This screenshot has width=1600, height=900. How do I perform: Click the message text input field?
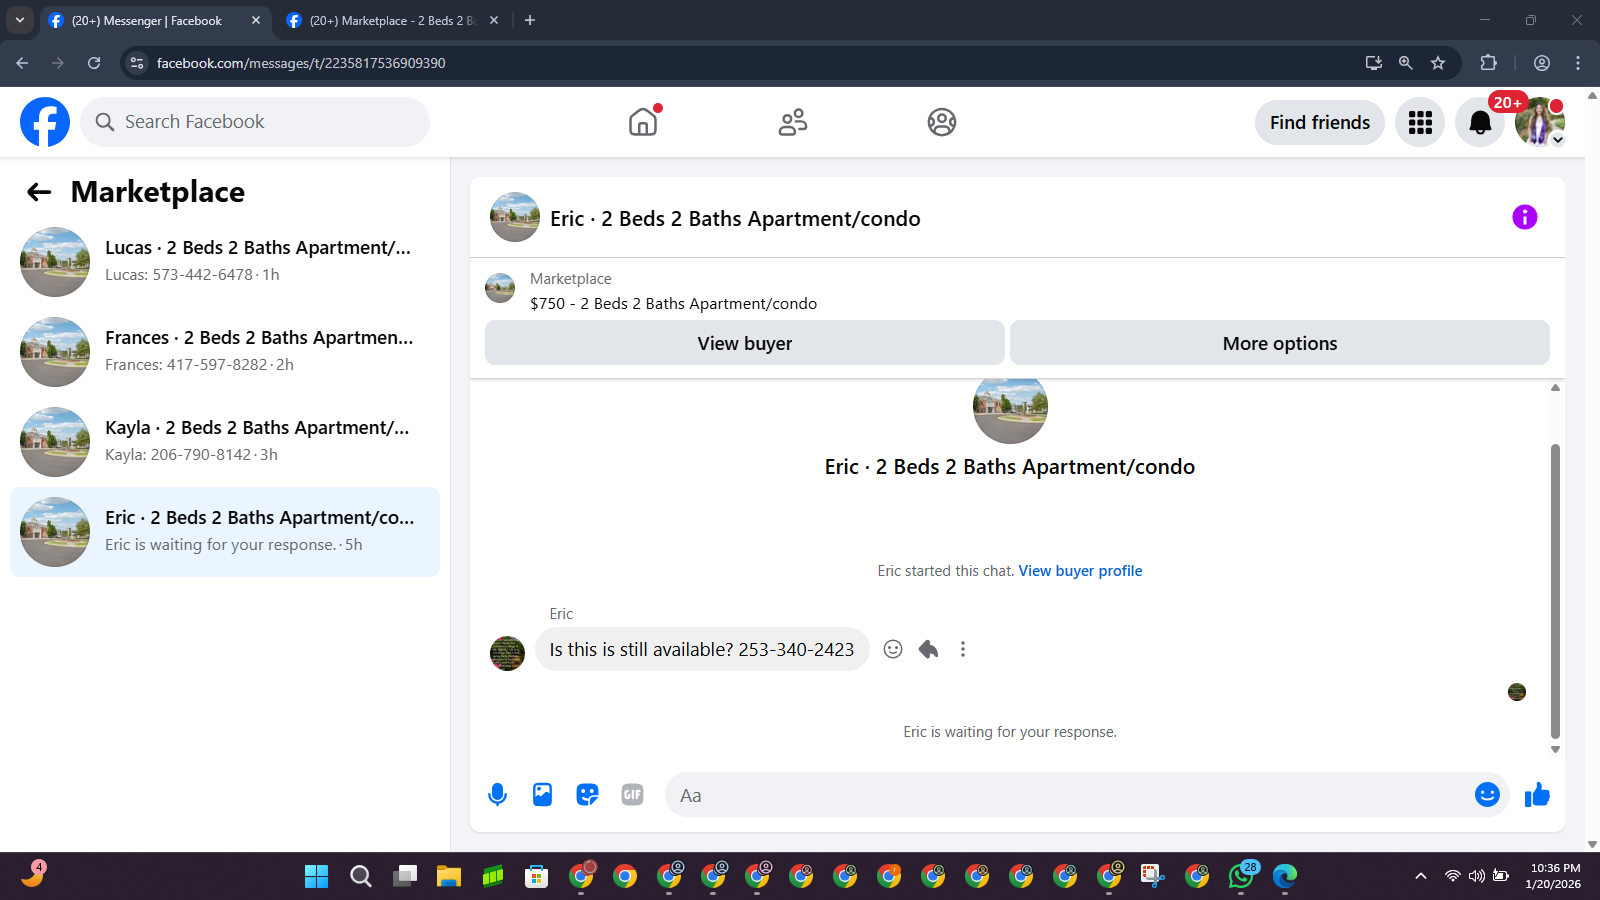[x=1070, y=795]
